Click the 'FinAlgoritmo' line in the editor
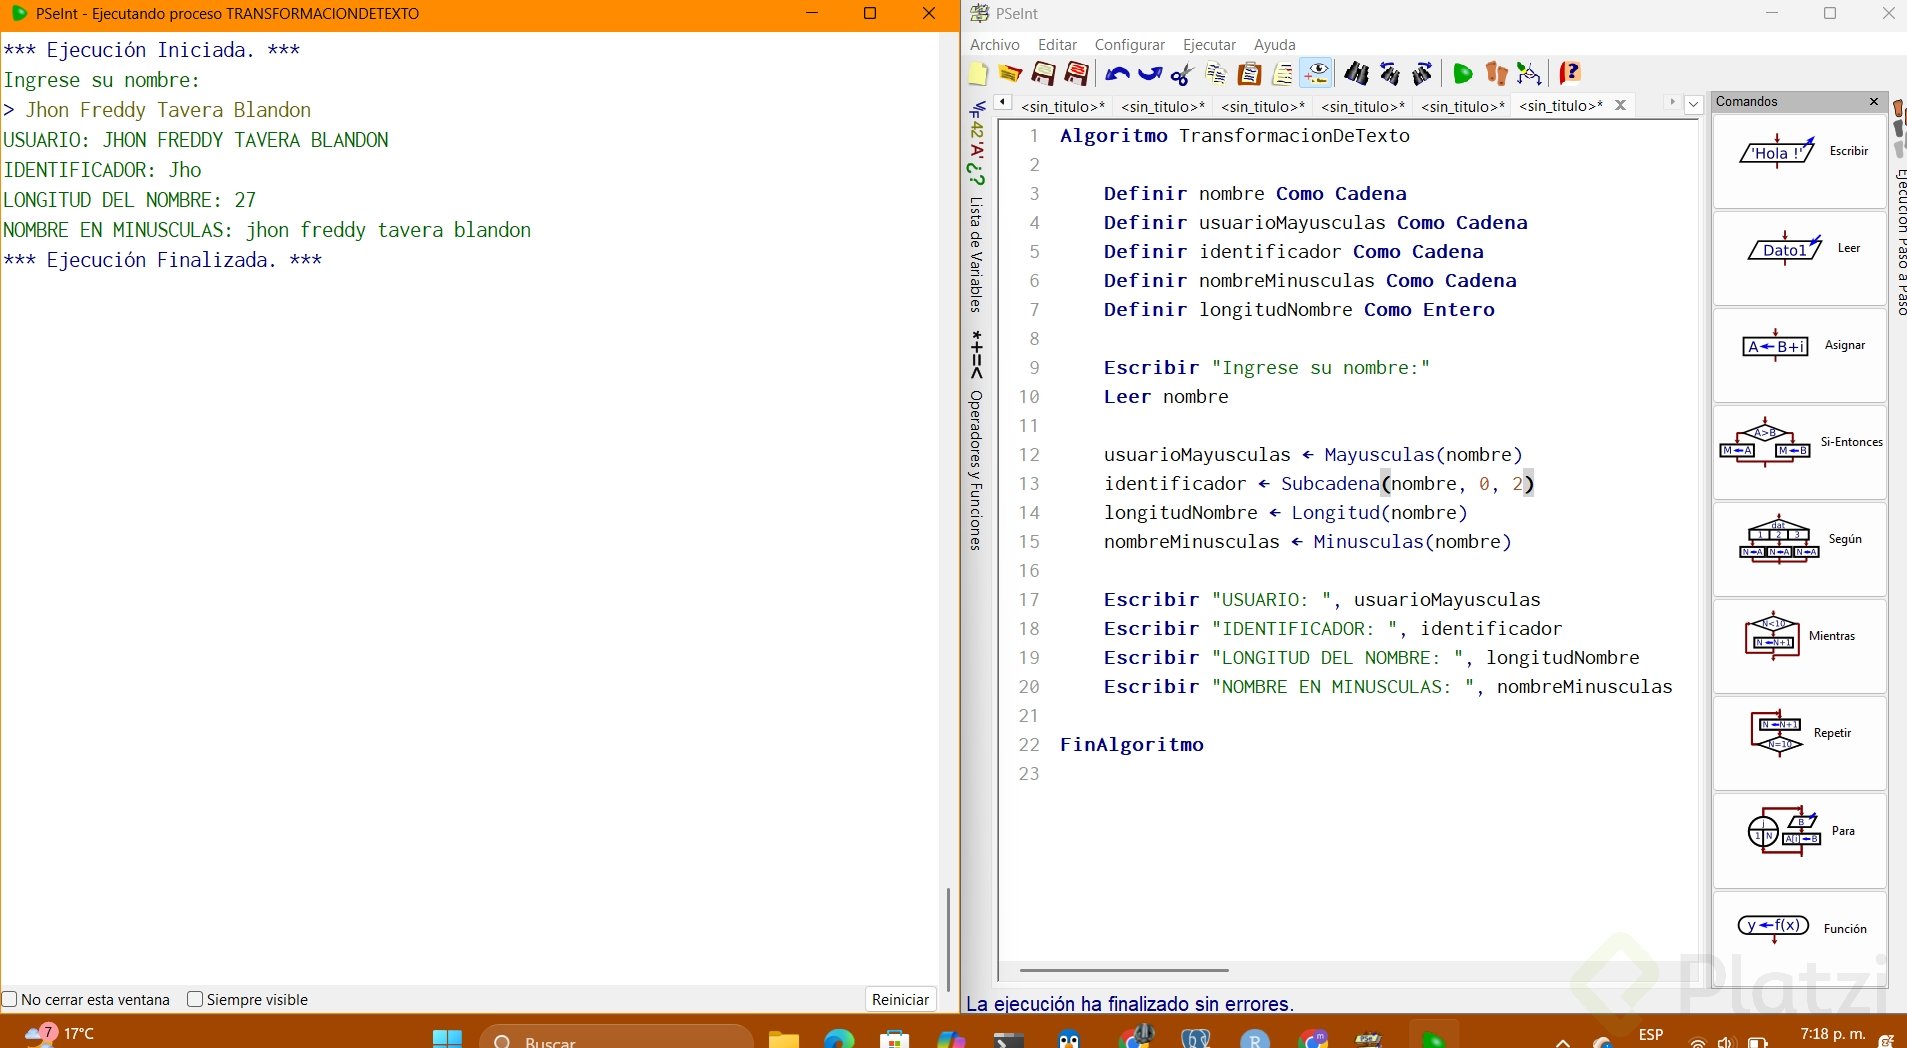The height and width of the screenshot is (1048, 1907). click(1132, 745)
